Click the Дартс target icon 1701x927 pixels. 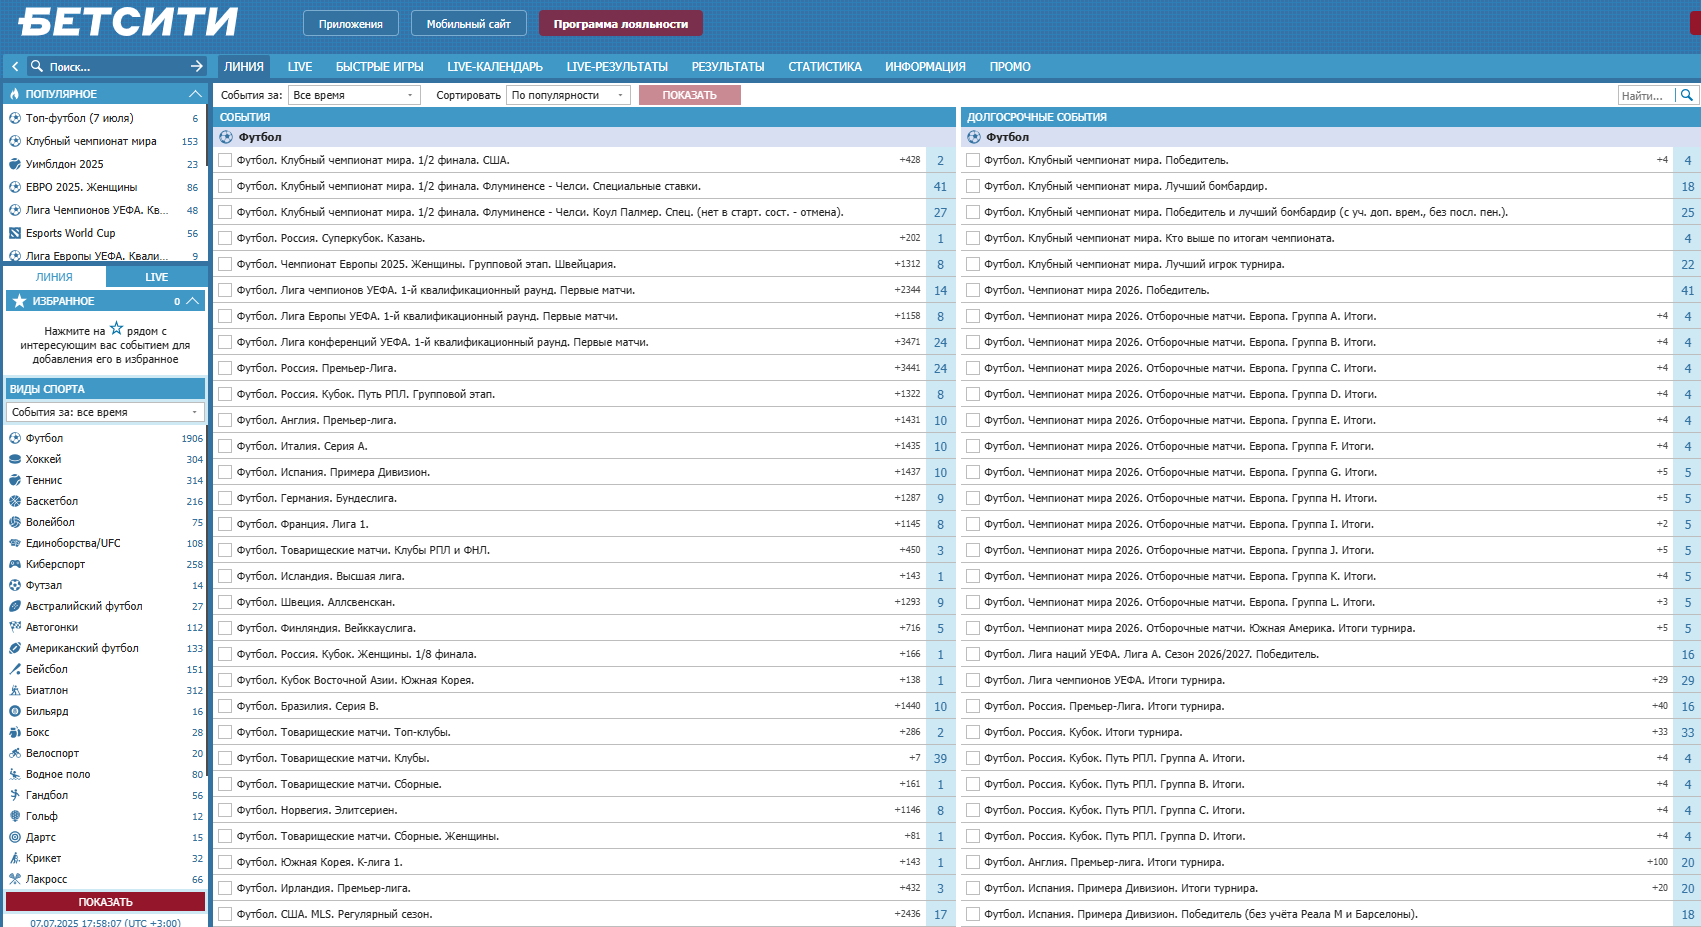coord(15,837)
